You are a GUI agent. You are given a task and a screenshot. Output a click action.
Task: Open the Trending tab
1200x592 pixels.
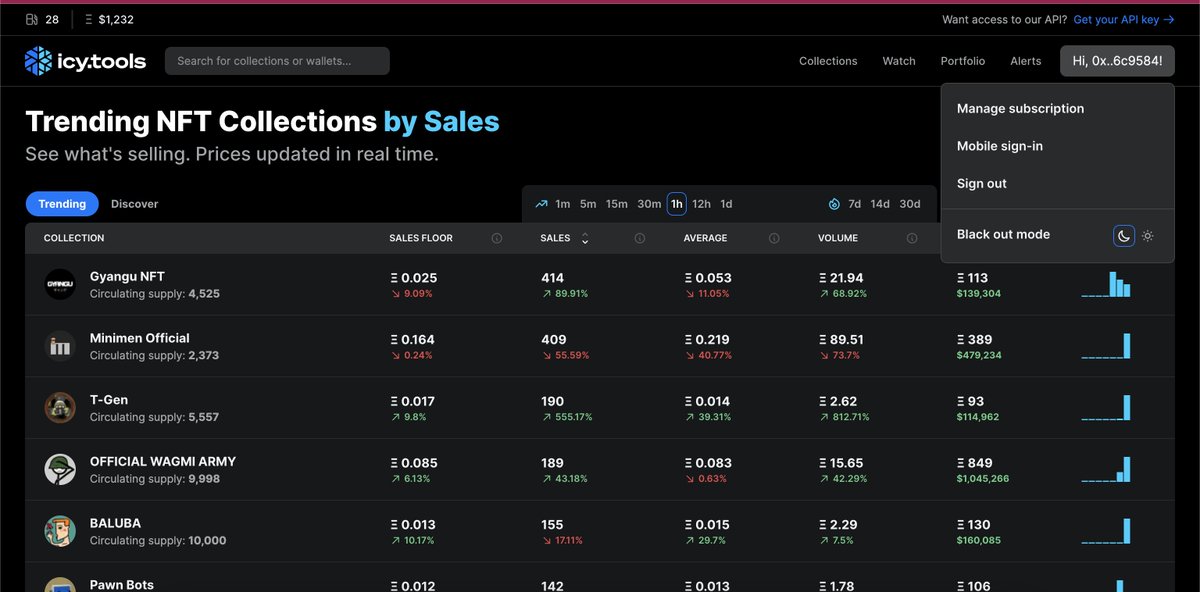(62, 204)
